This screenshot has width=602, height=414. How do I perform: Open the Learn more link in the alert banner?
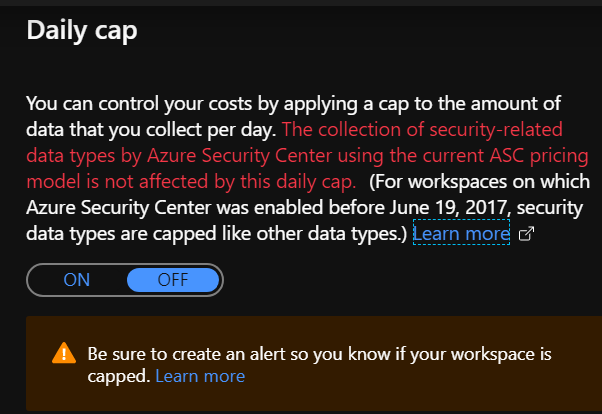pyautogui.click(x=200, y=376)
